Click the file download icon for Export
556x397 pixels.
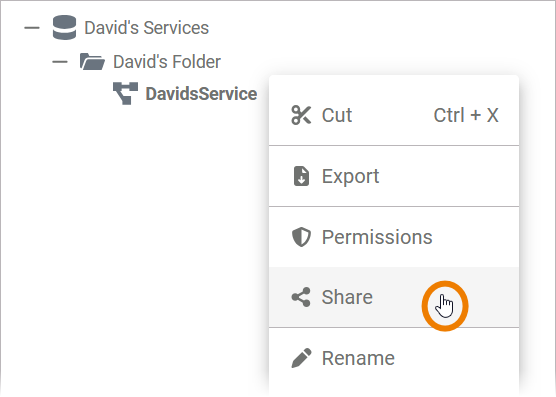tap(301, 176)
